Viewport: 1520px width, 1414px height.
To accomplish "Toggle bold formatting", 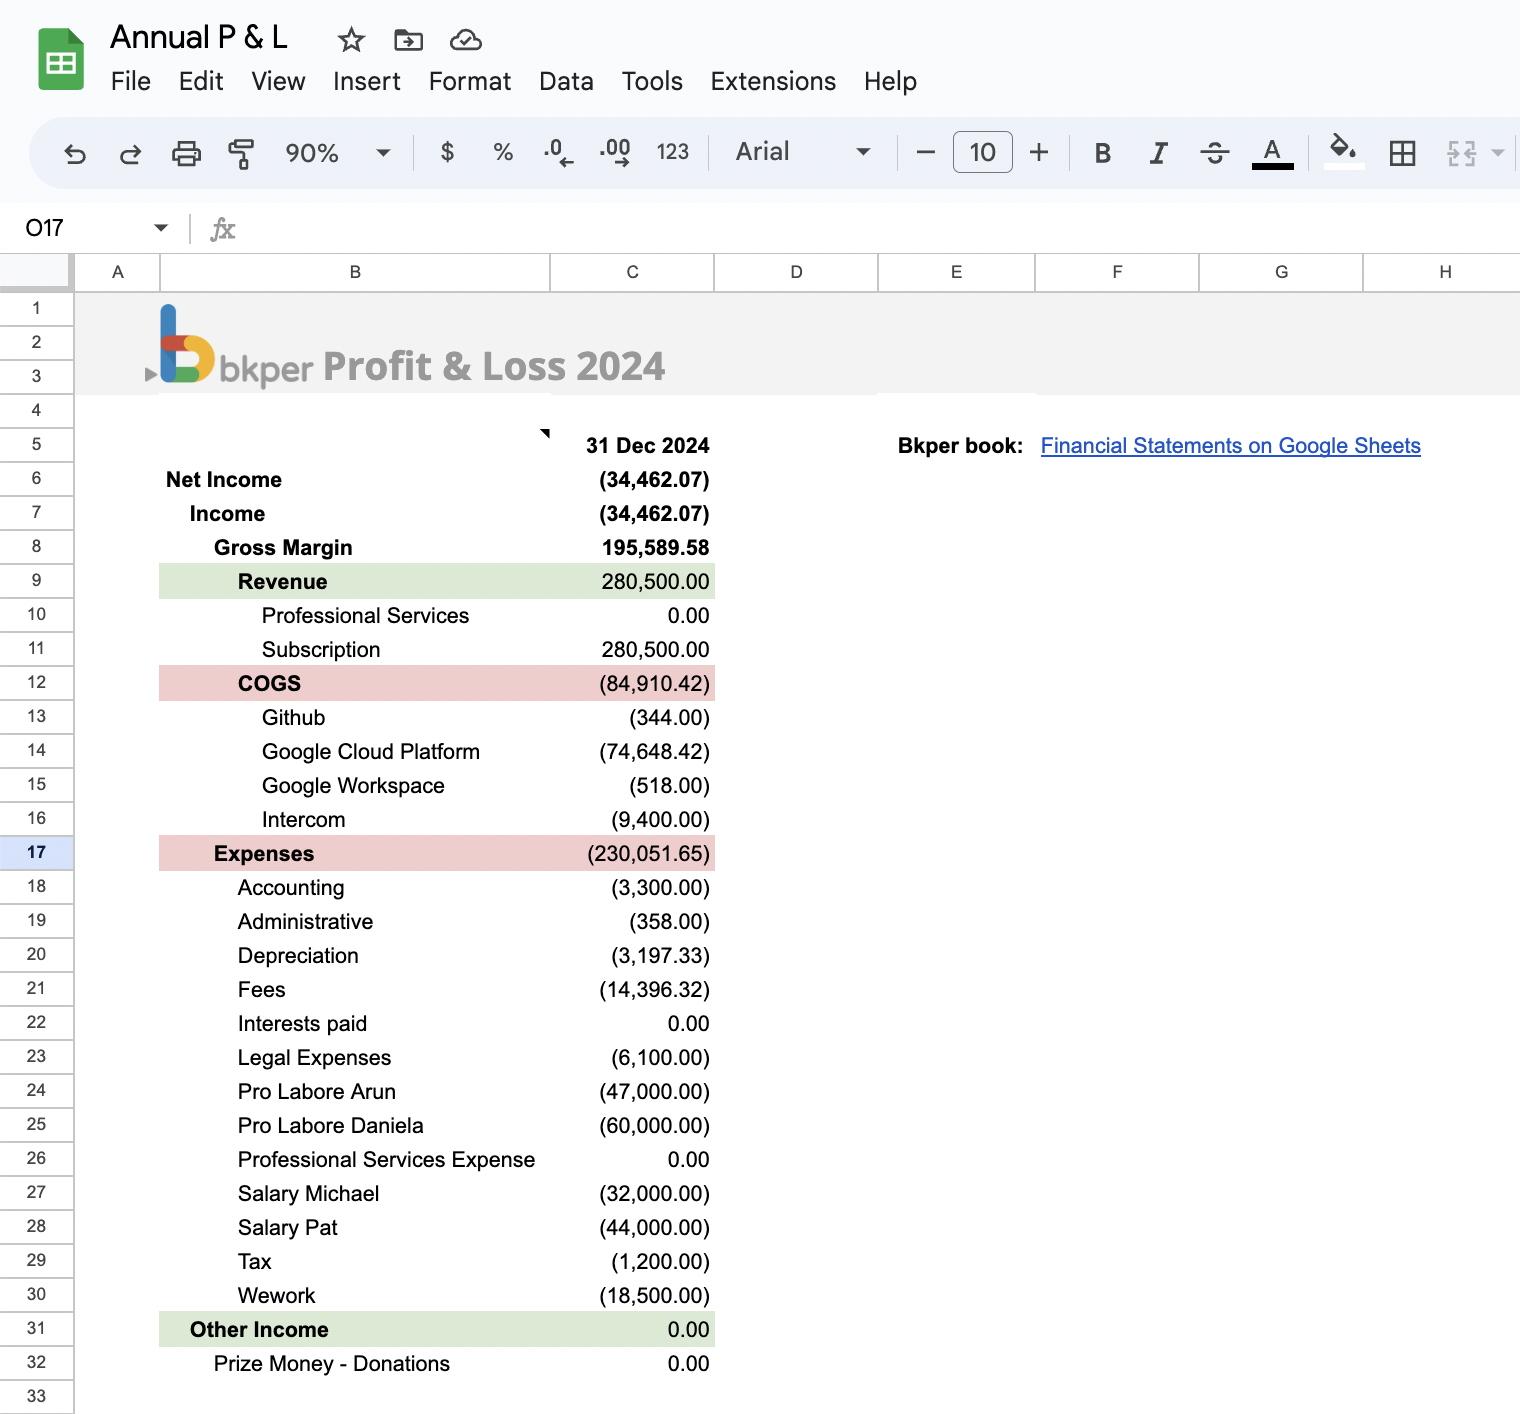I will click(x=1102, y=152).
